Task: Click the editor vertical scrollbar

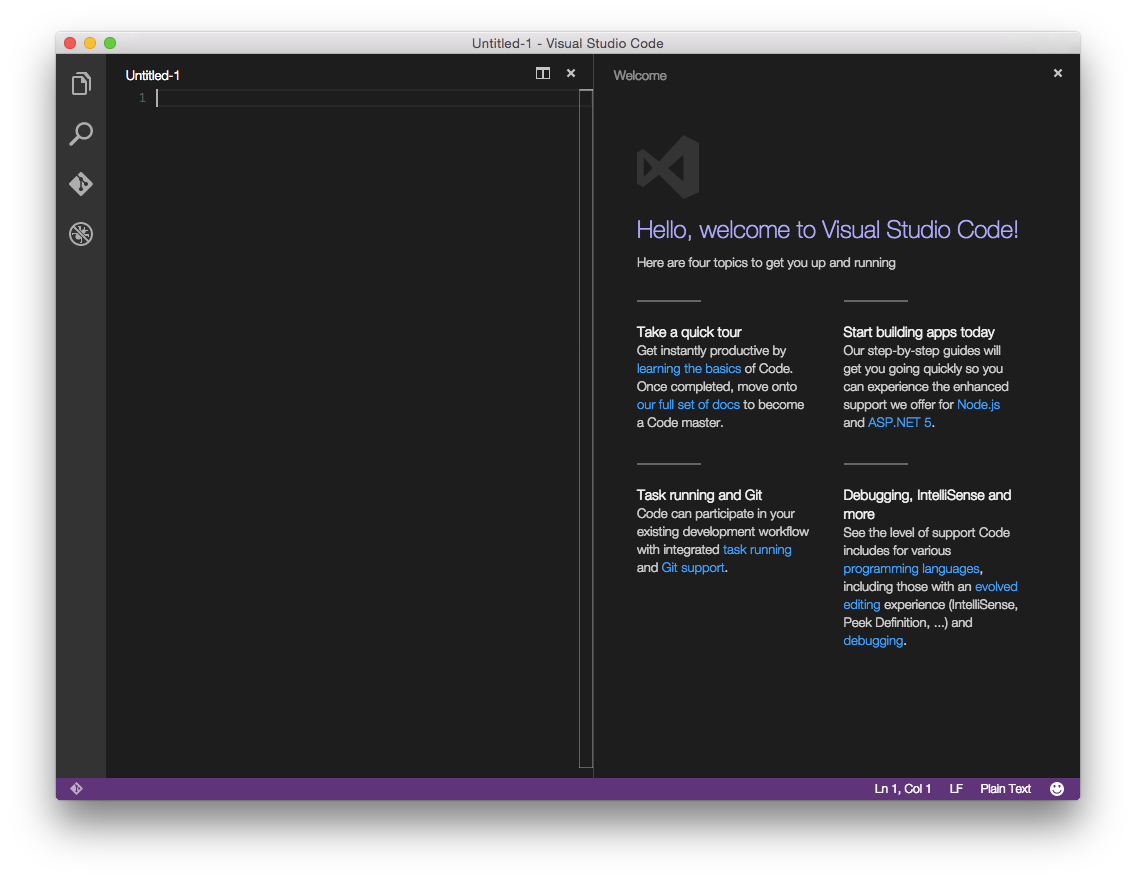Action: coord(586,428)
